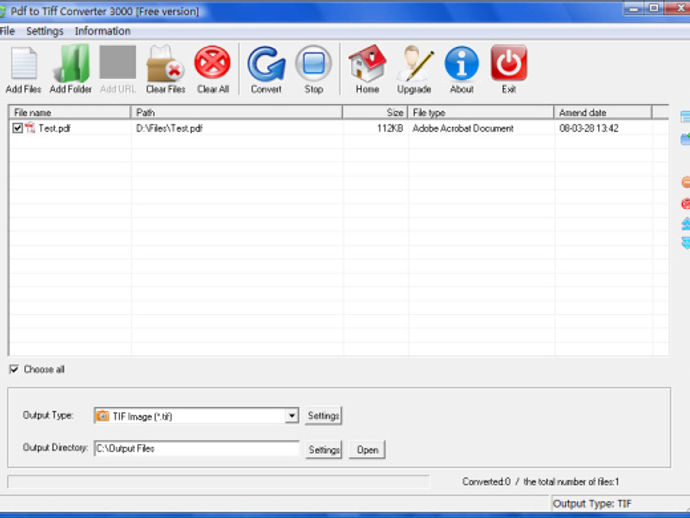The width and height of the screenshot is (690, 518).
Task: Click the blue double down-arrow icon
Action: tap(686, 242)
